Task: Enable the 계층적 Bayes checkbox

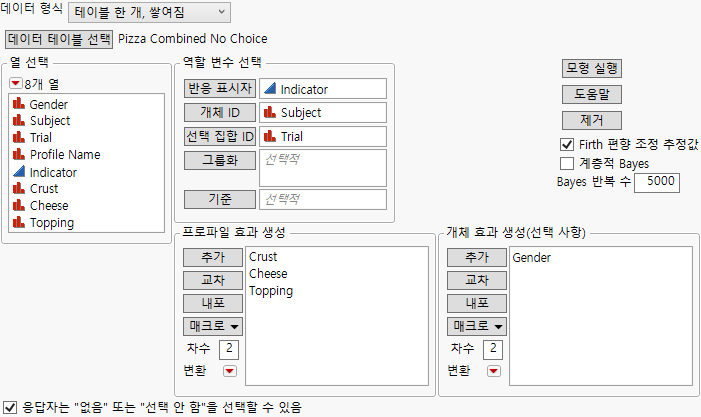Action: point(567,163)
